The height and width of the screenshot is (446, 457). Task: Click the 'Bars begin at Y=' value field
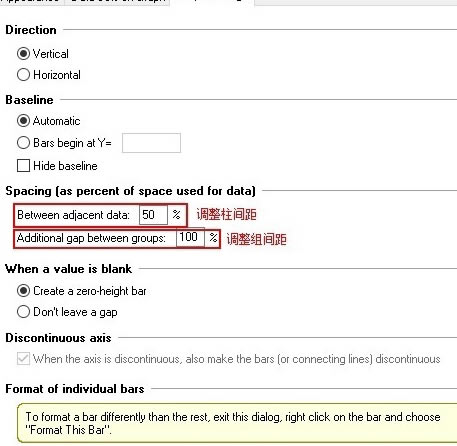point(151,143)
